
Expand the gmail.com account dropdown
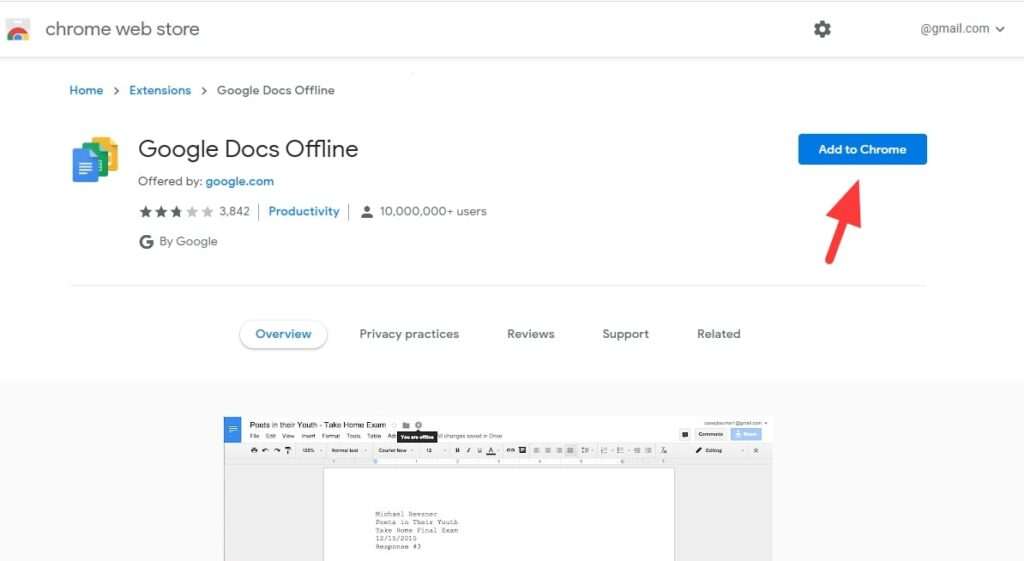[x=962, y=29]
